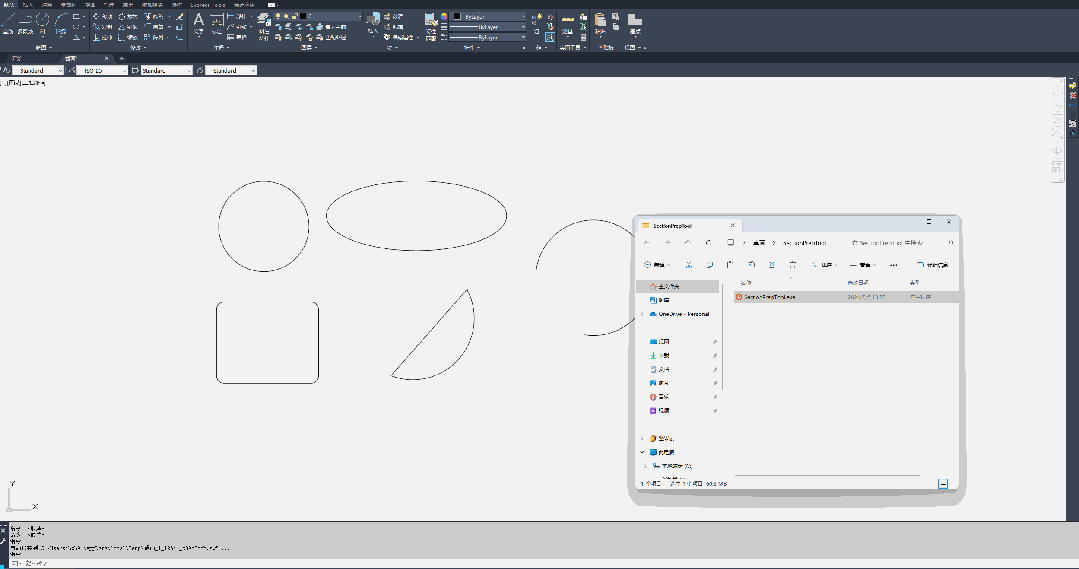Click the Insert block icon
Screen dimensions: 1079x569
(x=373, y=22)
